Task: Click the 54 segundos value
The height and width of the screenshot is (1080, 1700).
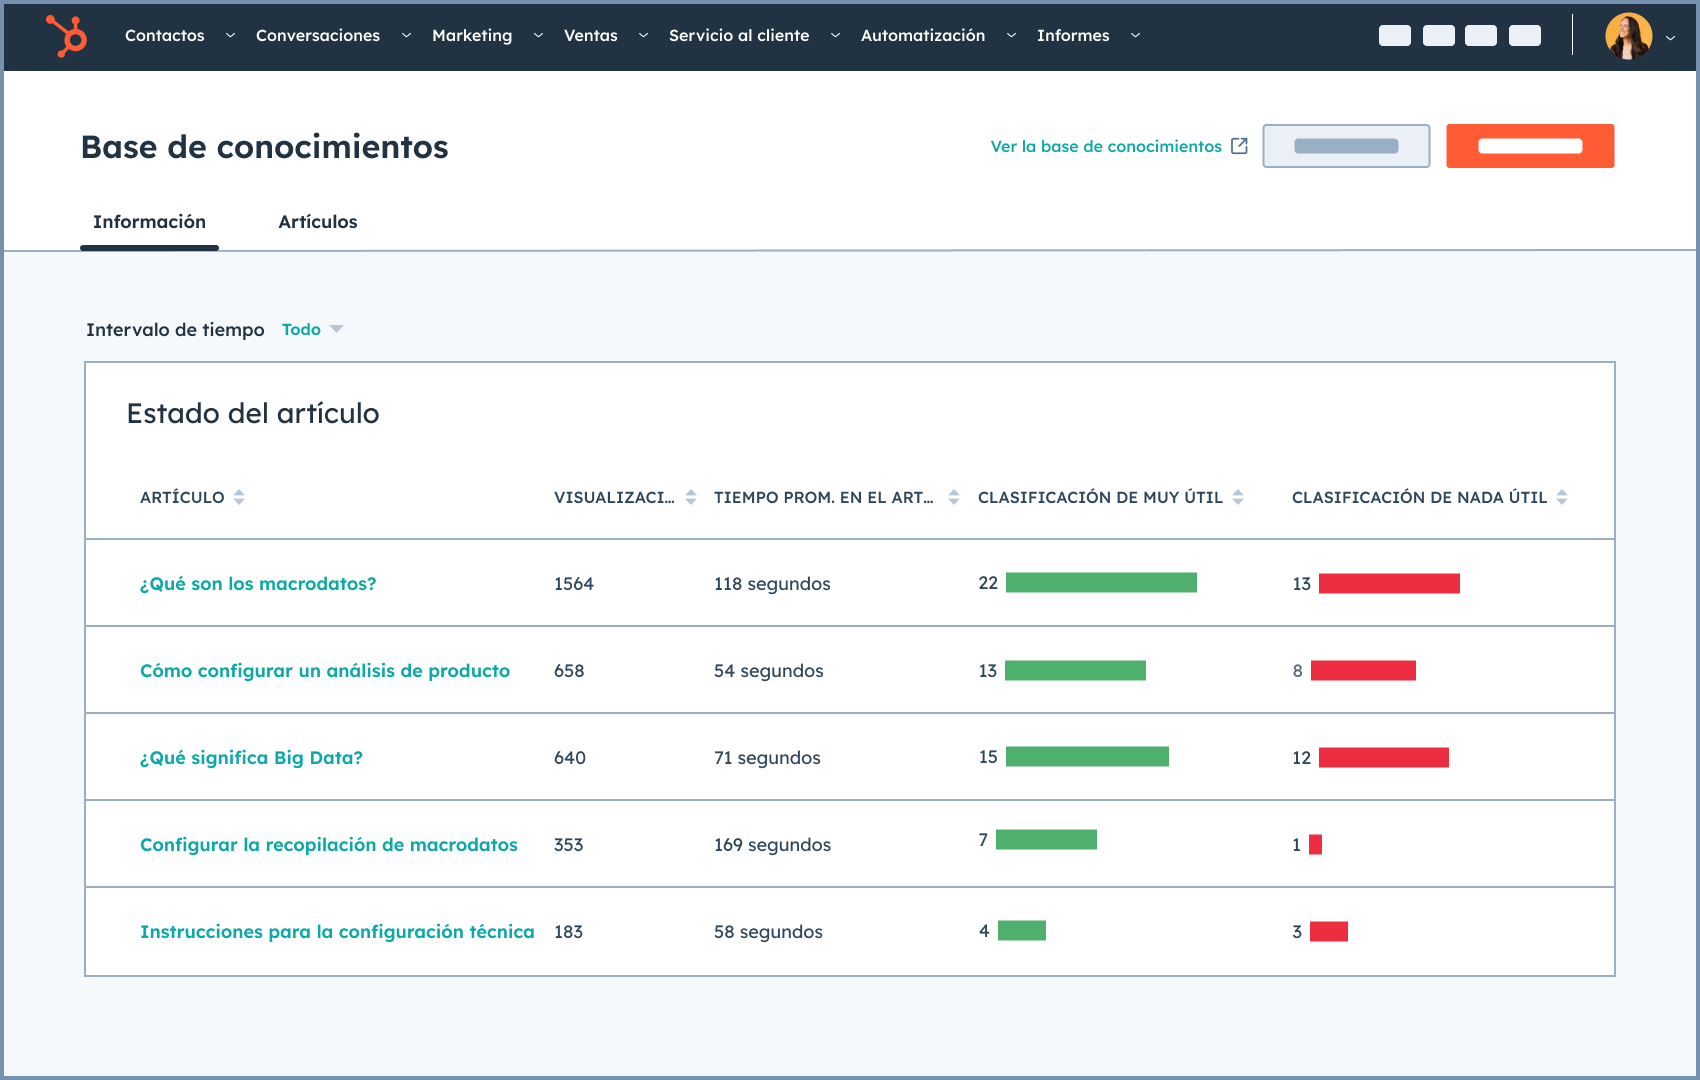Action: click(x=769, y=671)
